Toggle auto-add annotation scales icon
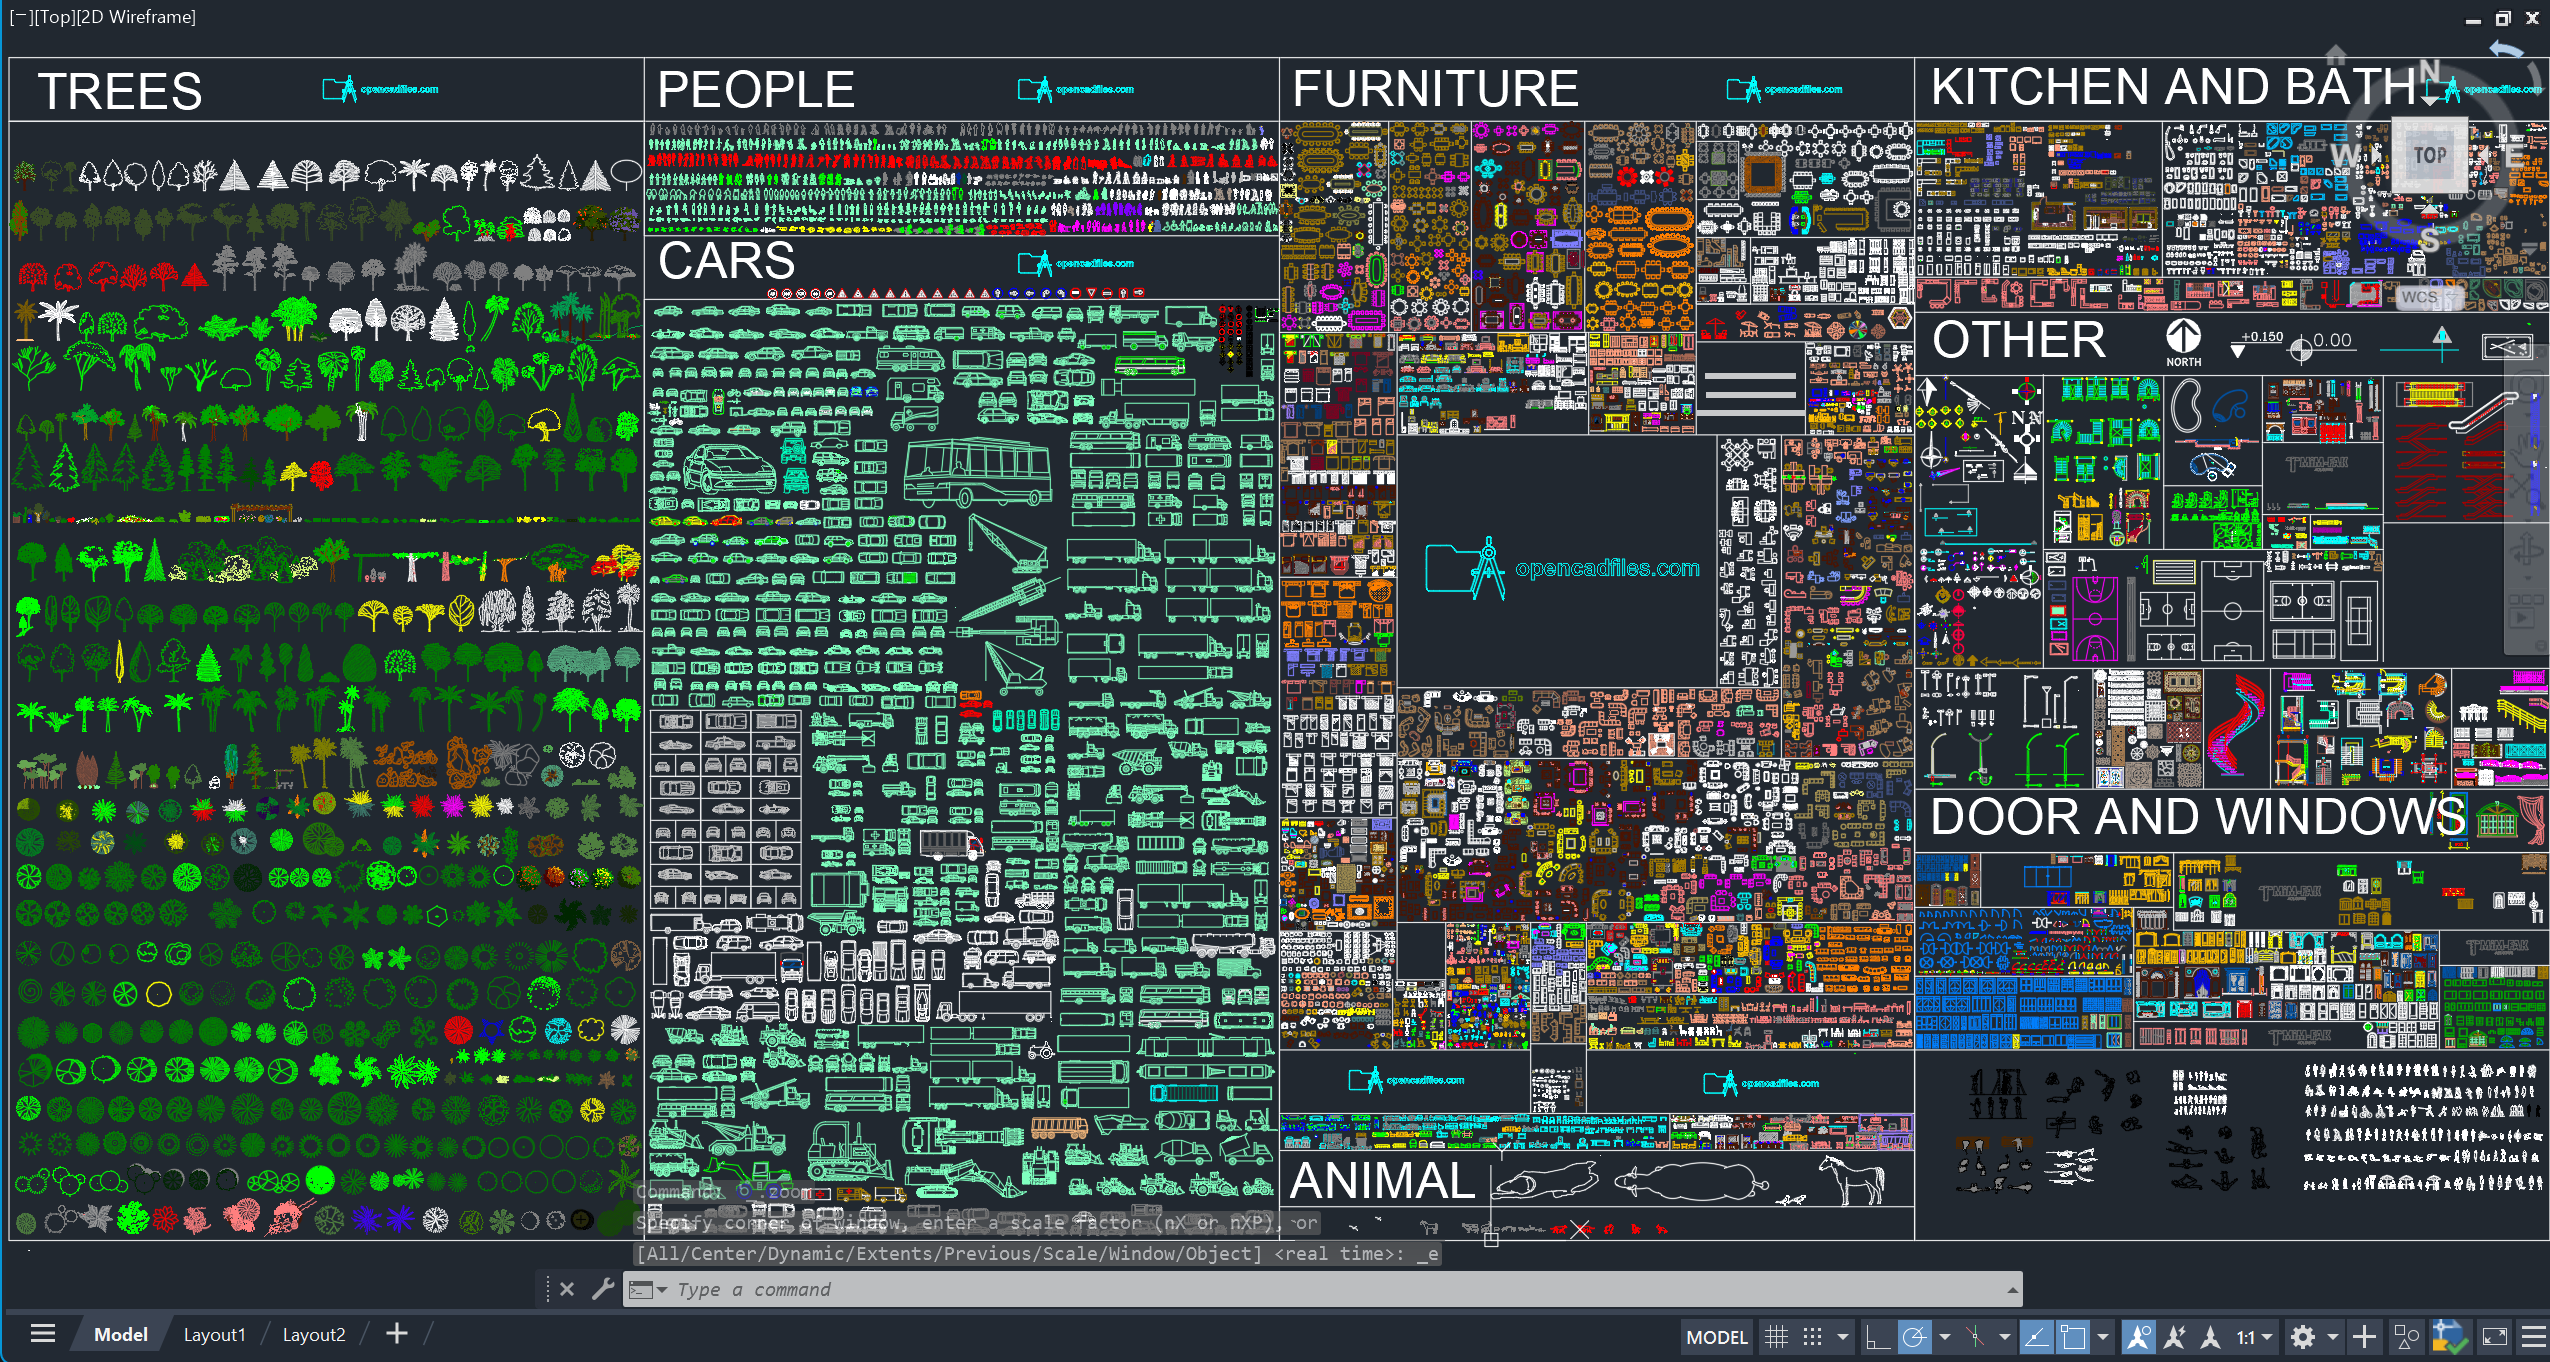The width and height of the screenshot is (2550, 1362). coord(2175,1336)
